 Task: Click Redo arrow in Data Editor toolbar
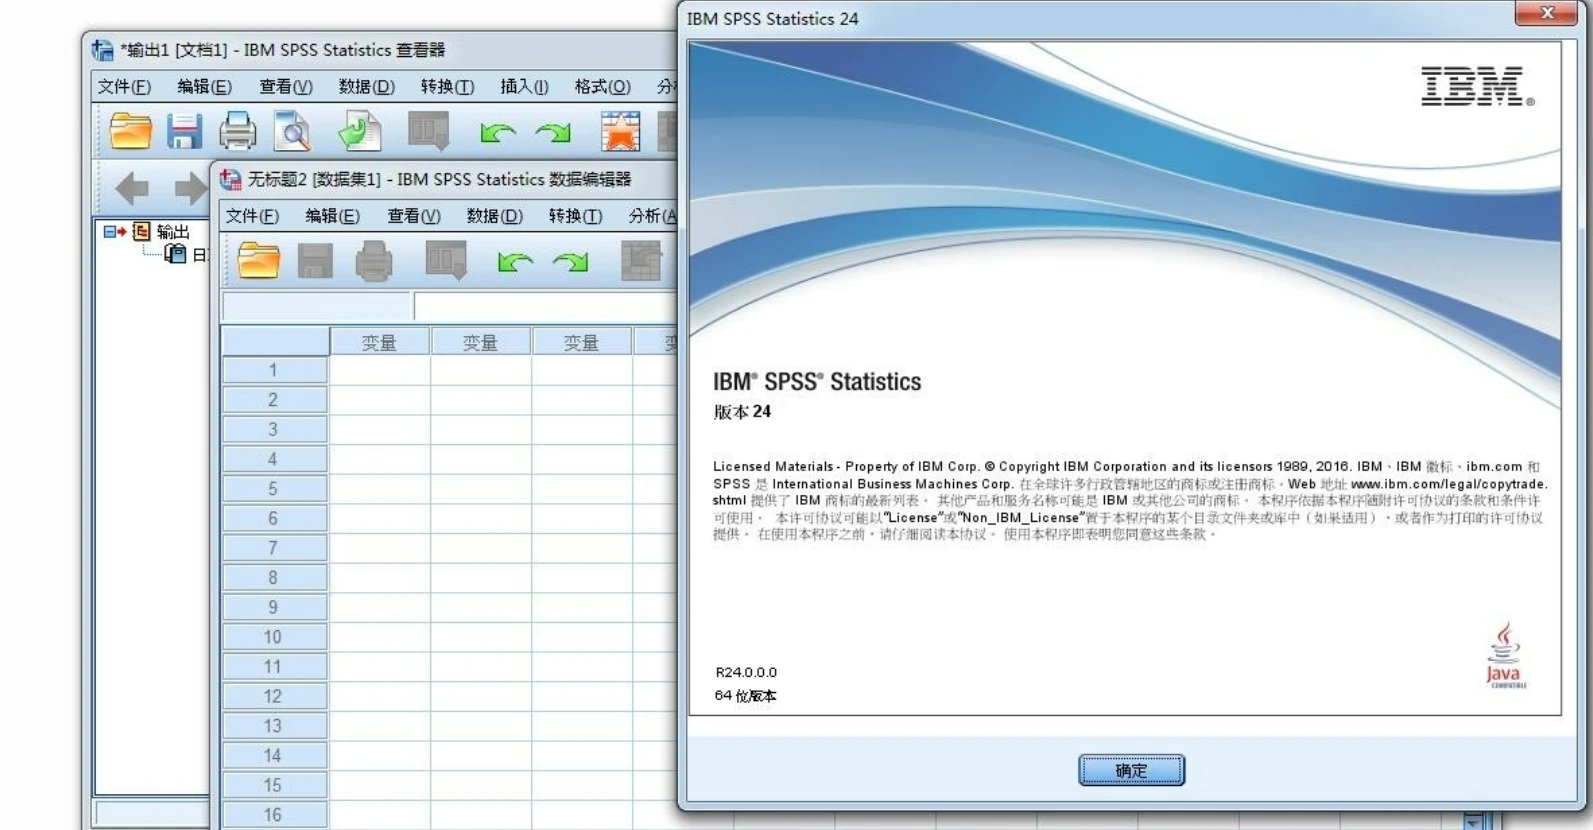click(571, 262)
